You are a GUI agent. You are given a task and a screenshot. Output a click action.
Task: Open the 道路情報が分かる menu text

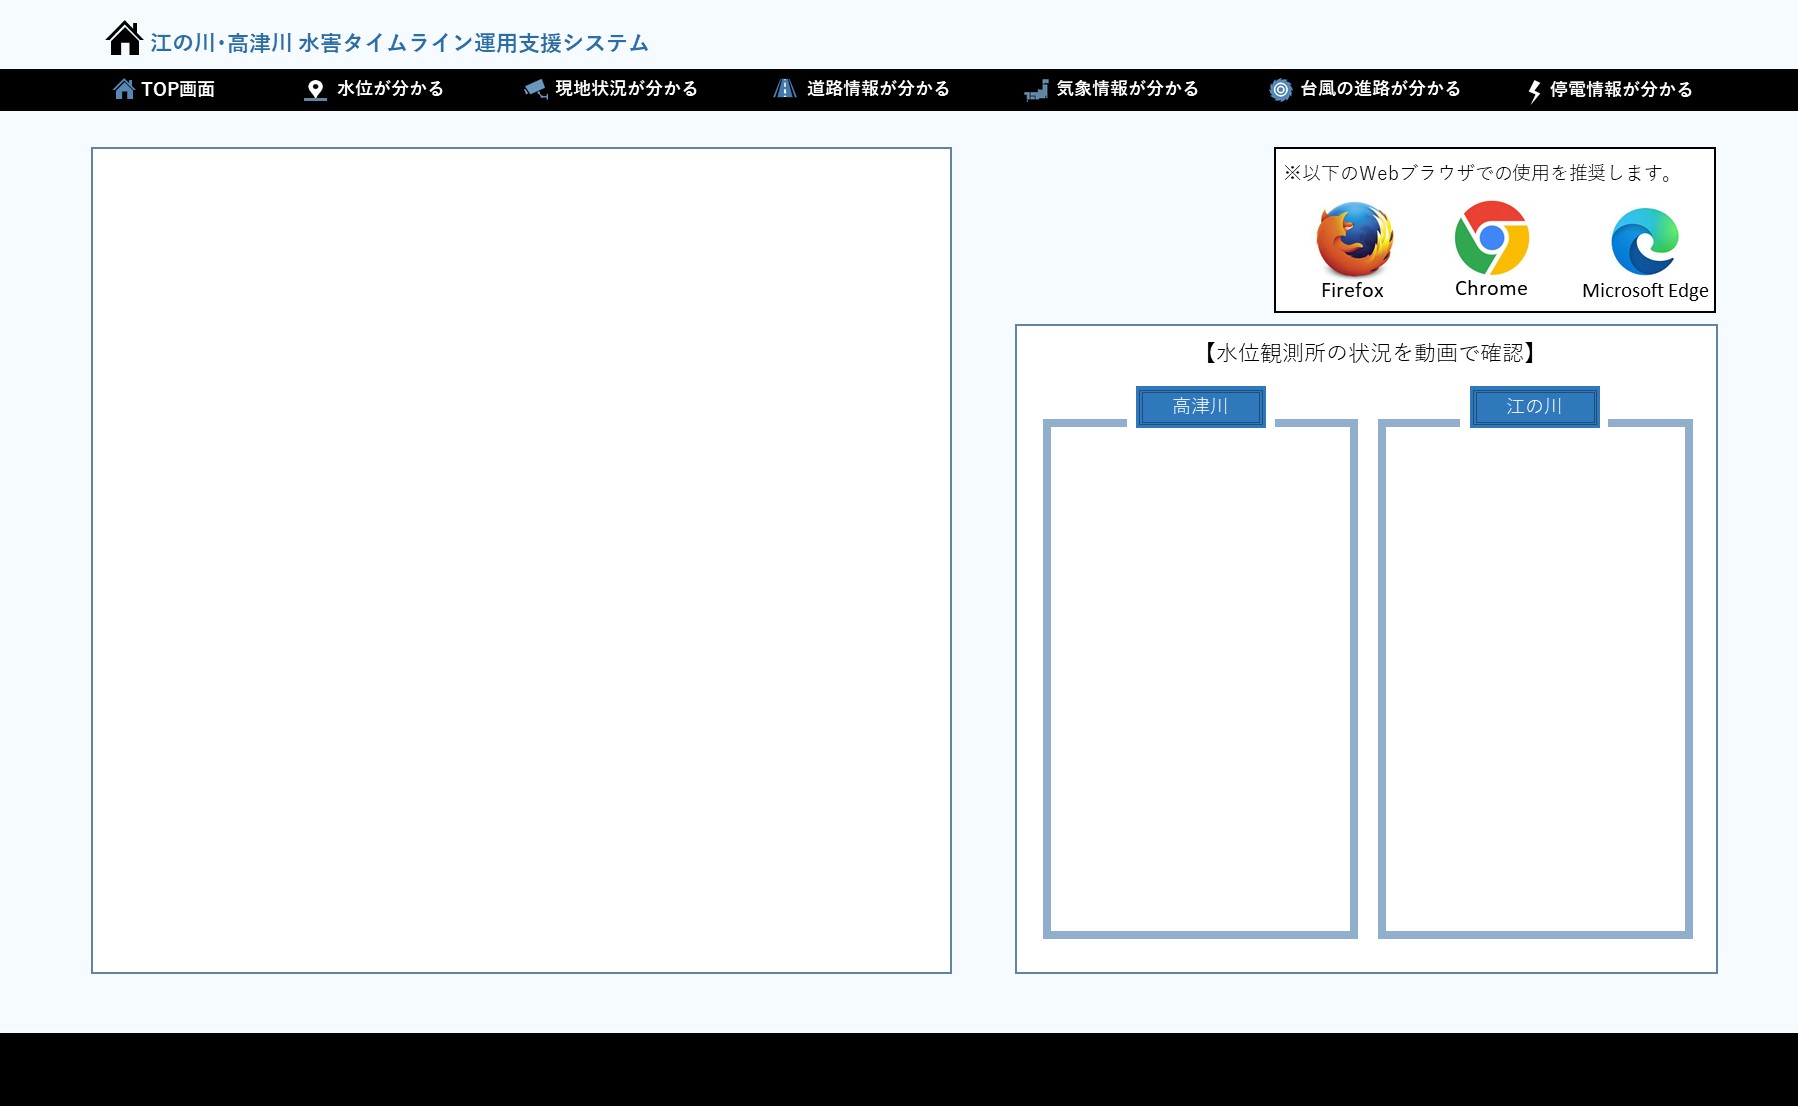pos(878,89)
